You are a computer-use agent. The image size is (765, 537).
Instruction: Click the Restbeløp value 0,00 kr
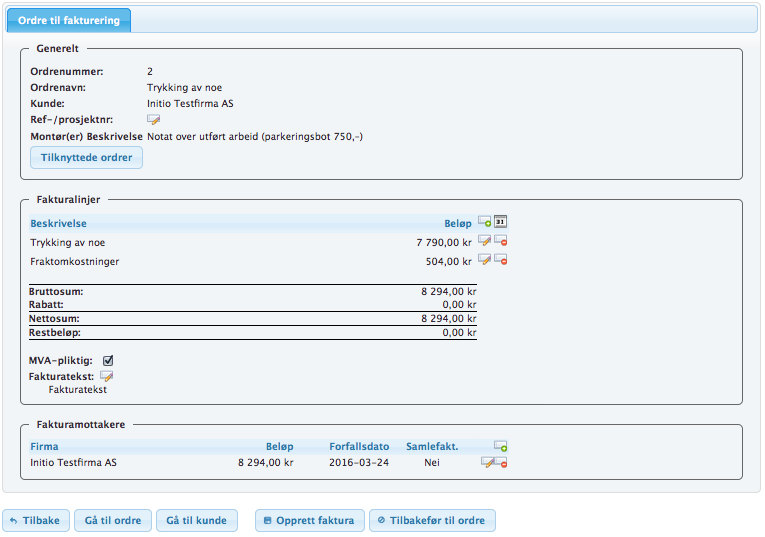click(x=460, y=333)
